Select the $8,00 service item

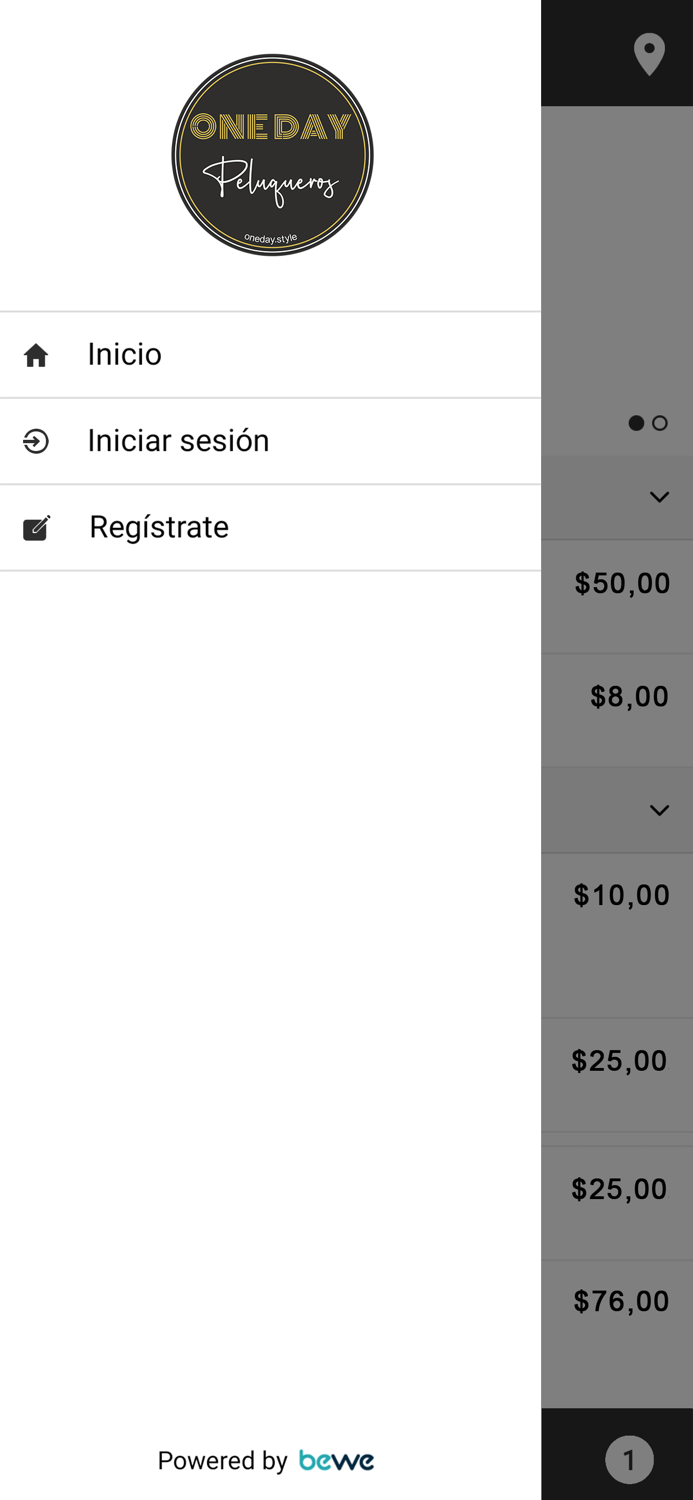click(x=629, y=697)
